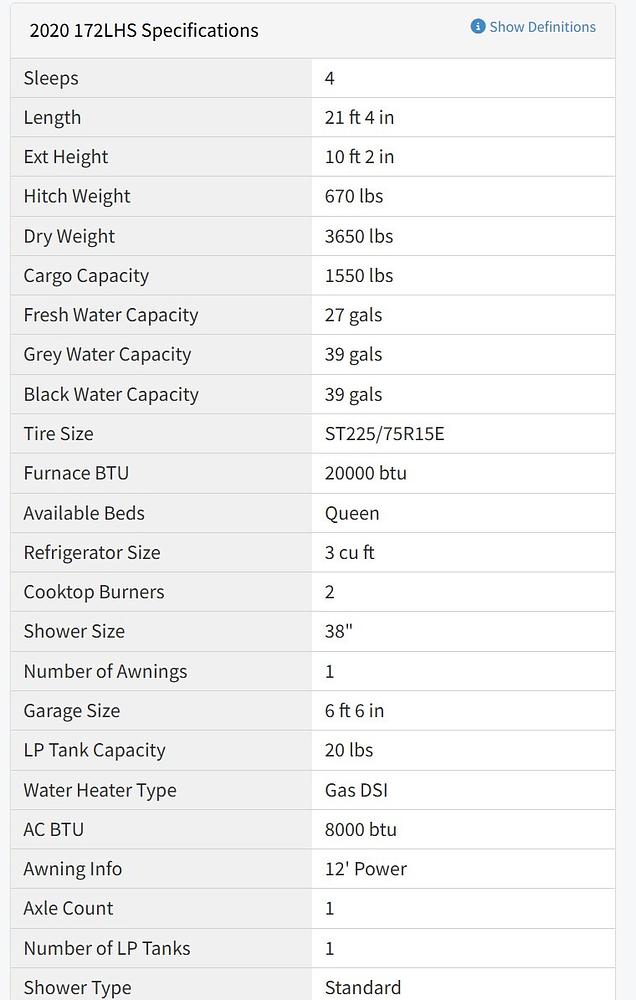636x1000 pixels.
Task: Select the tire size ST225/75R15E text
Action: pos(385,434)
